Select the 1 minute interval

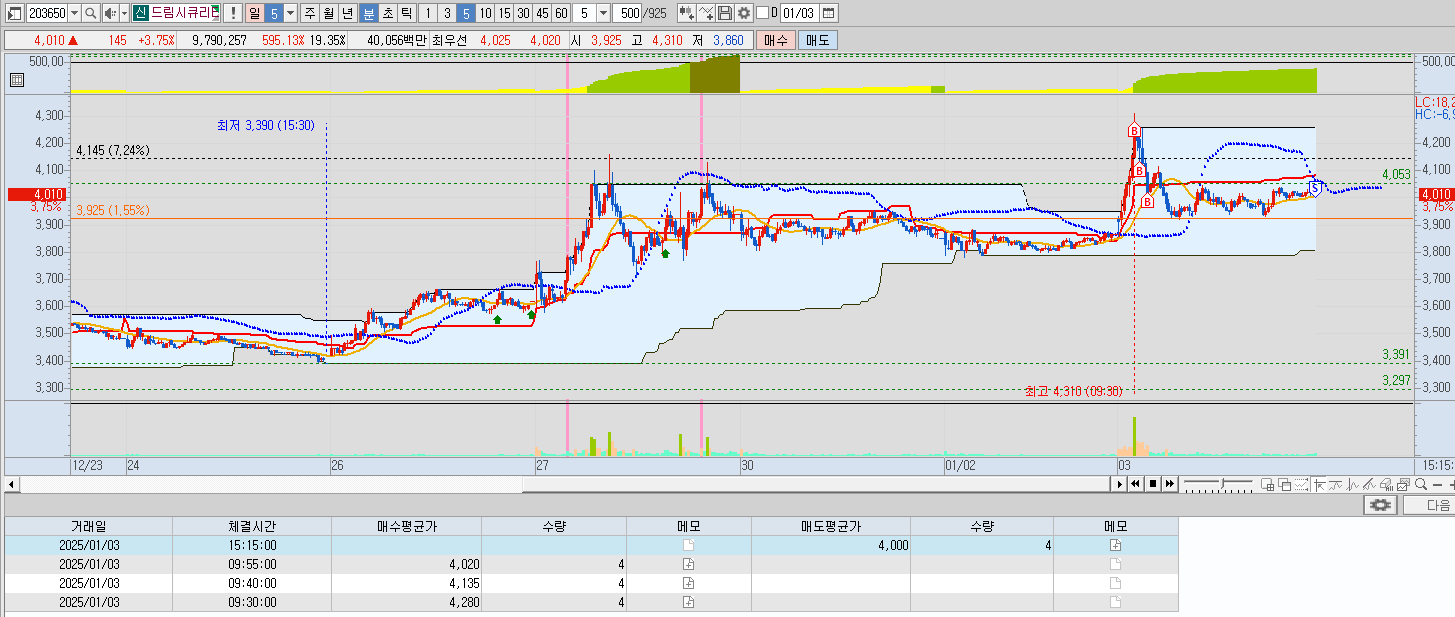(428, 13)
